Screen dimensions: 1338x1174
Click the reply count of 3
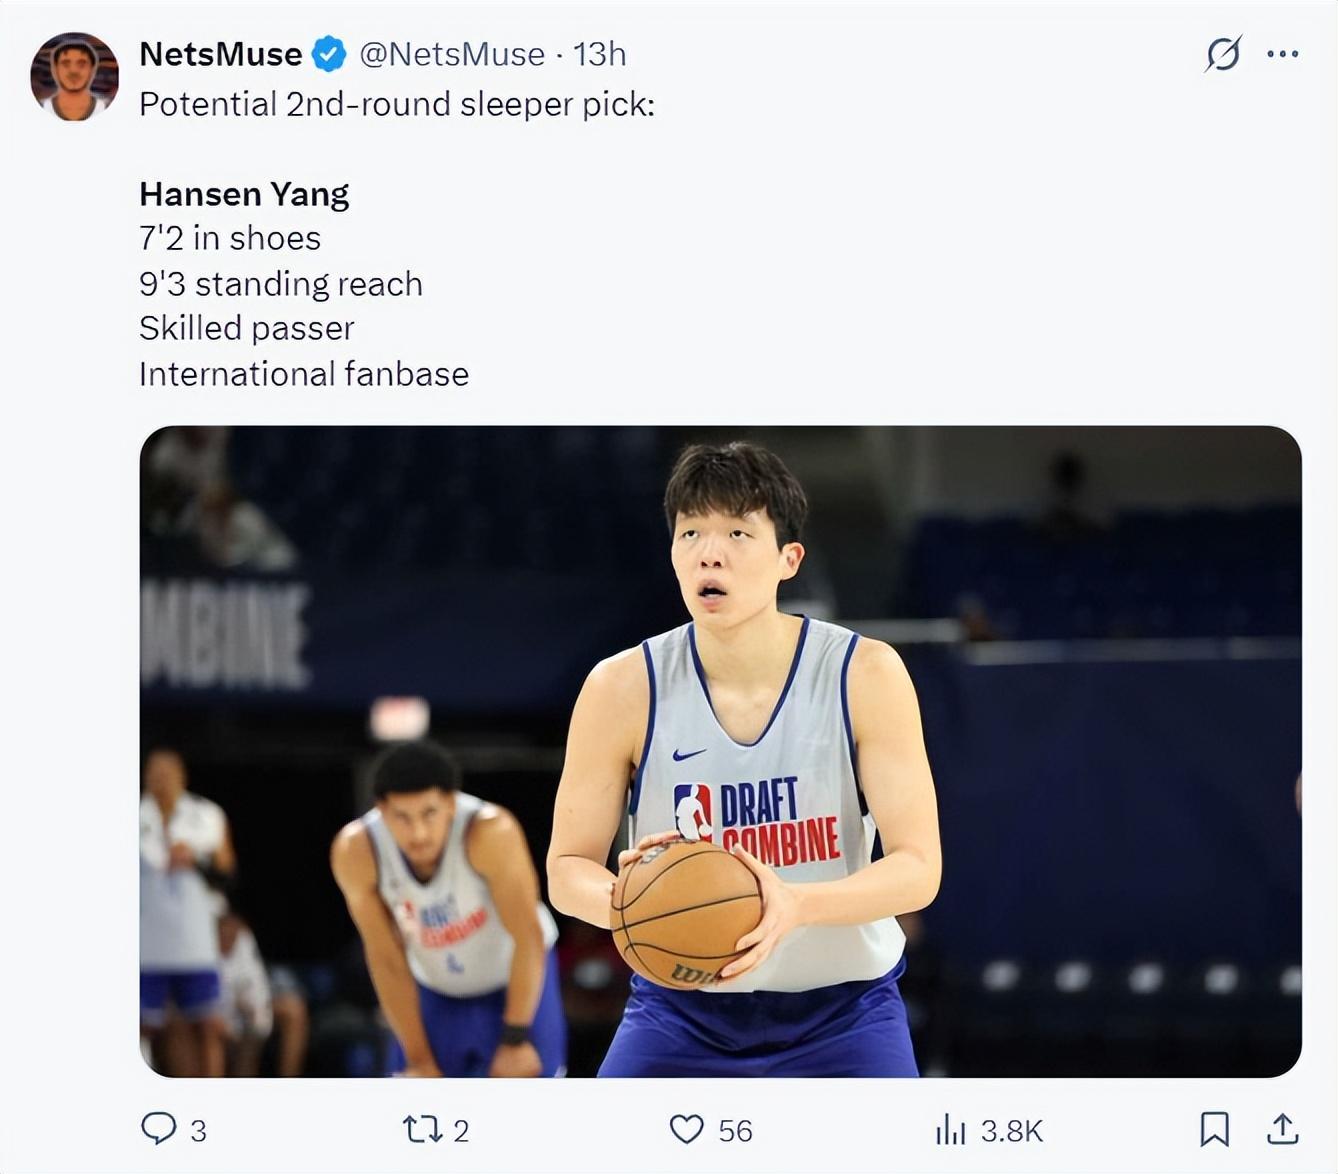(198, 1131)
